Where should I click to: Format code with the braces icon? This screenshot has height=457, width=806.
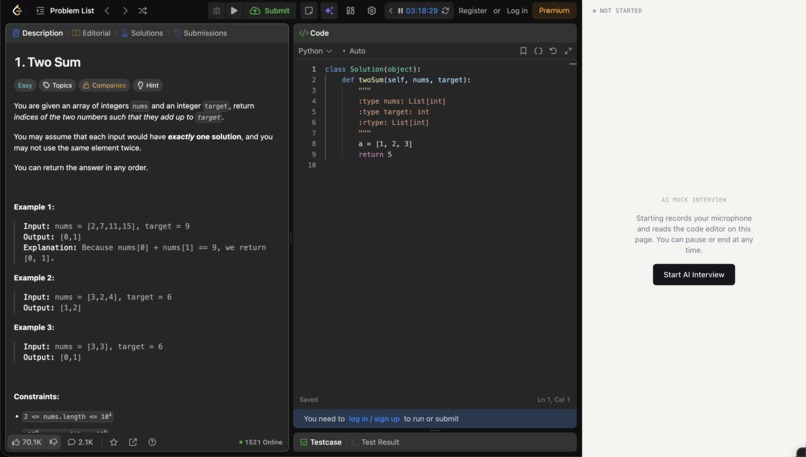[x=538, y=51]
